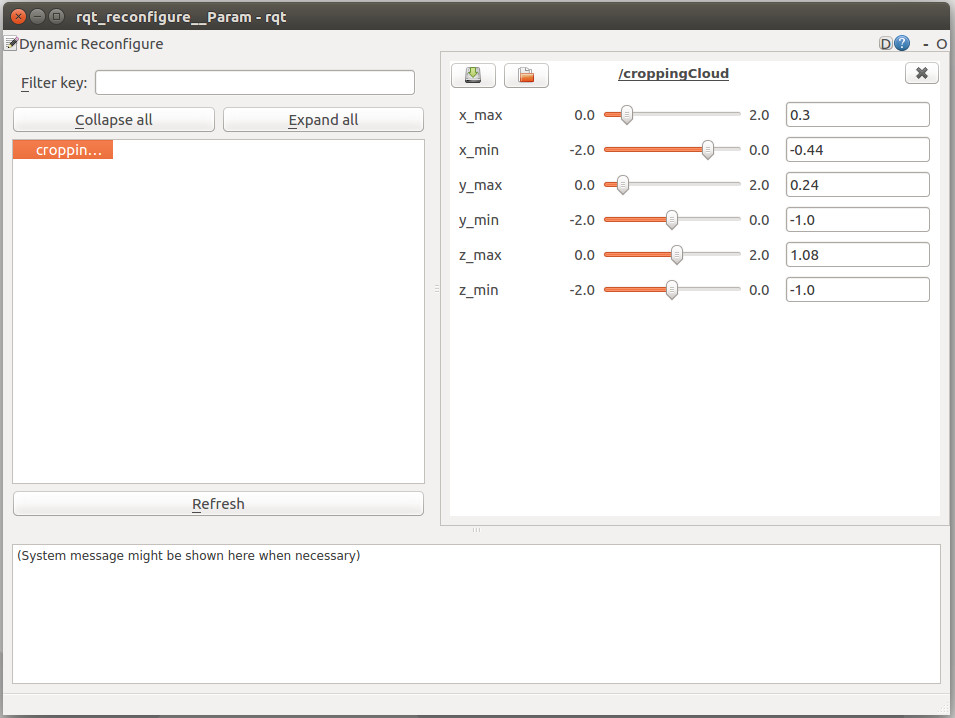Close the /croppingCloud parameter panel

click(921, 74)
